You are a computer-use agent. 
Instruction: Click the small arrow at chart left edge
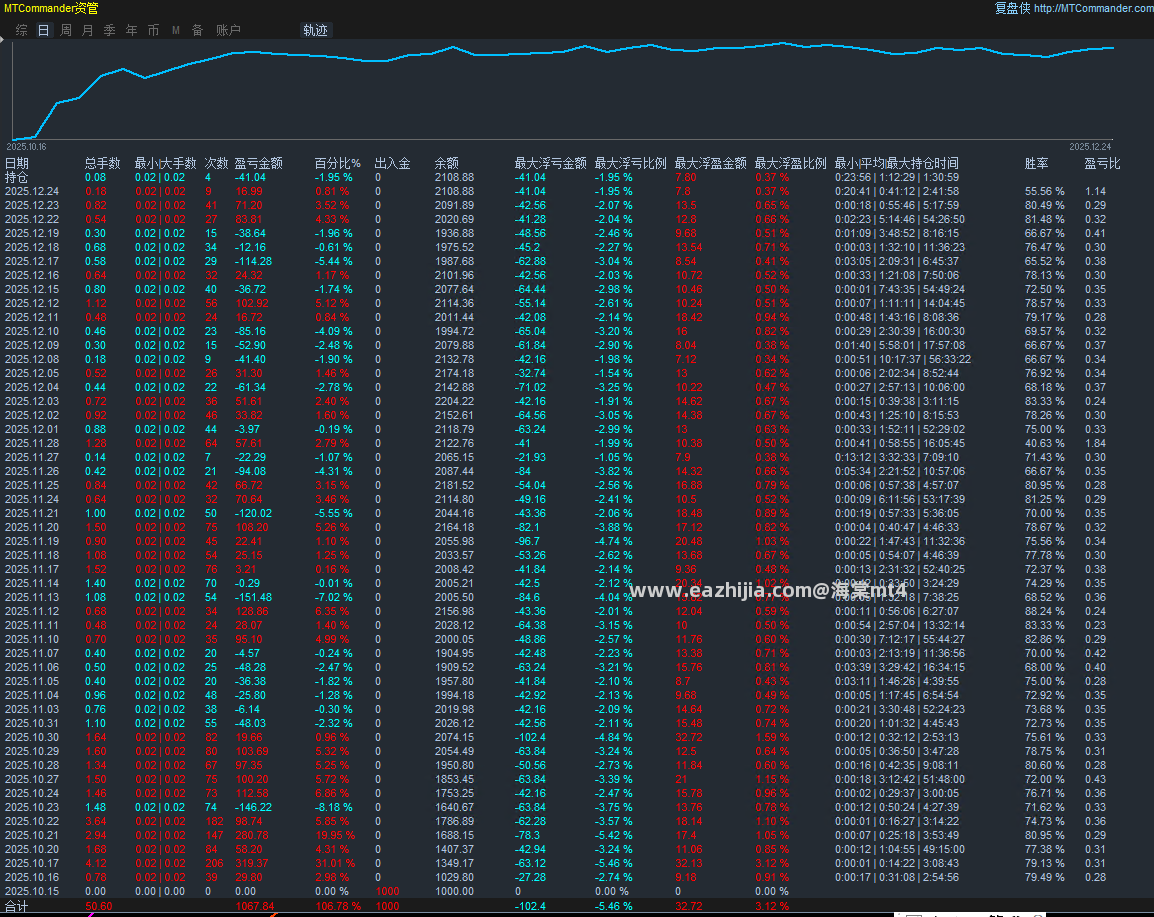[2, 40]
